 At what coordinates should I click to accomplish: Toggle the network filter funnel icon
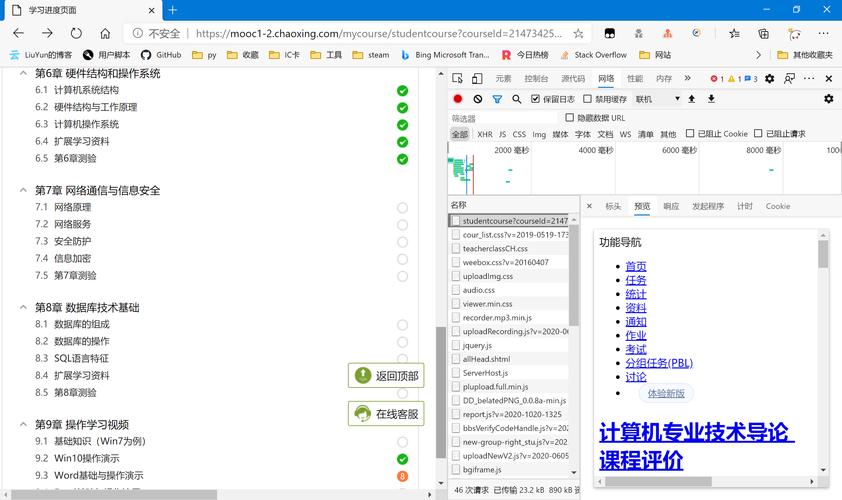tap(497, 99)
